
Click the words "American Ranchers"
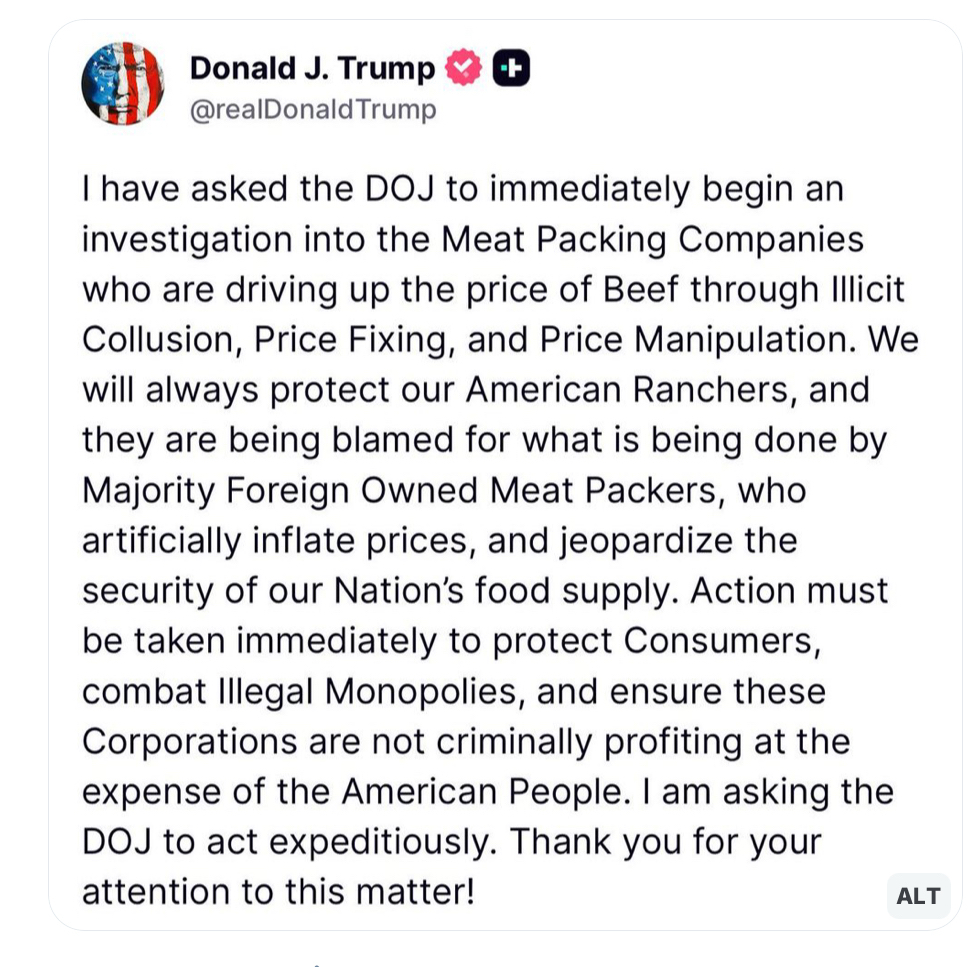629,390
